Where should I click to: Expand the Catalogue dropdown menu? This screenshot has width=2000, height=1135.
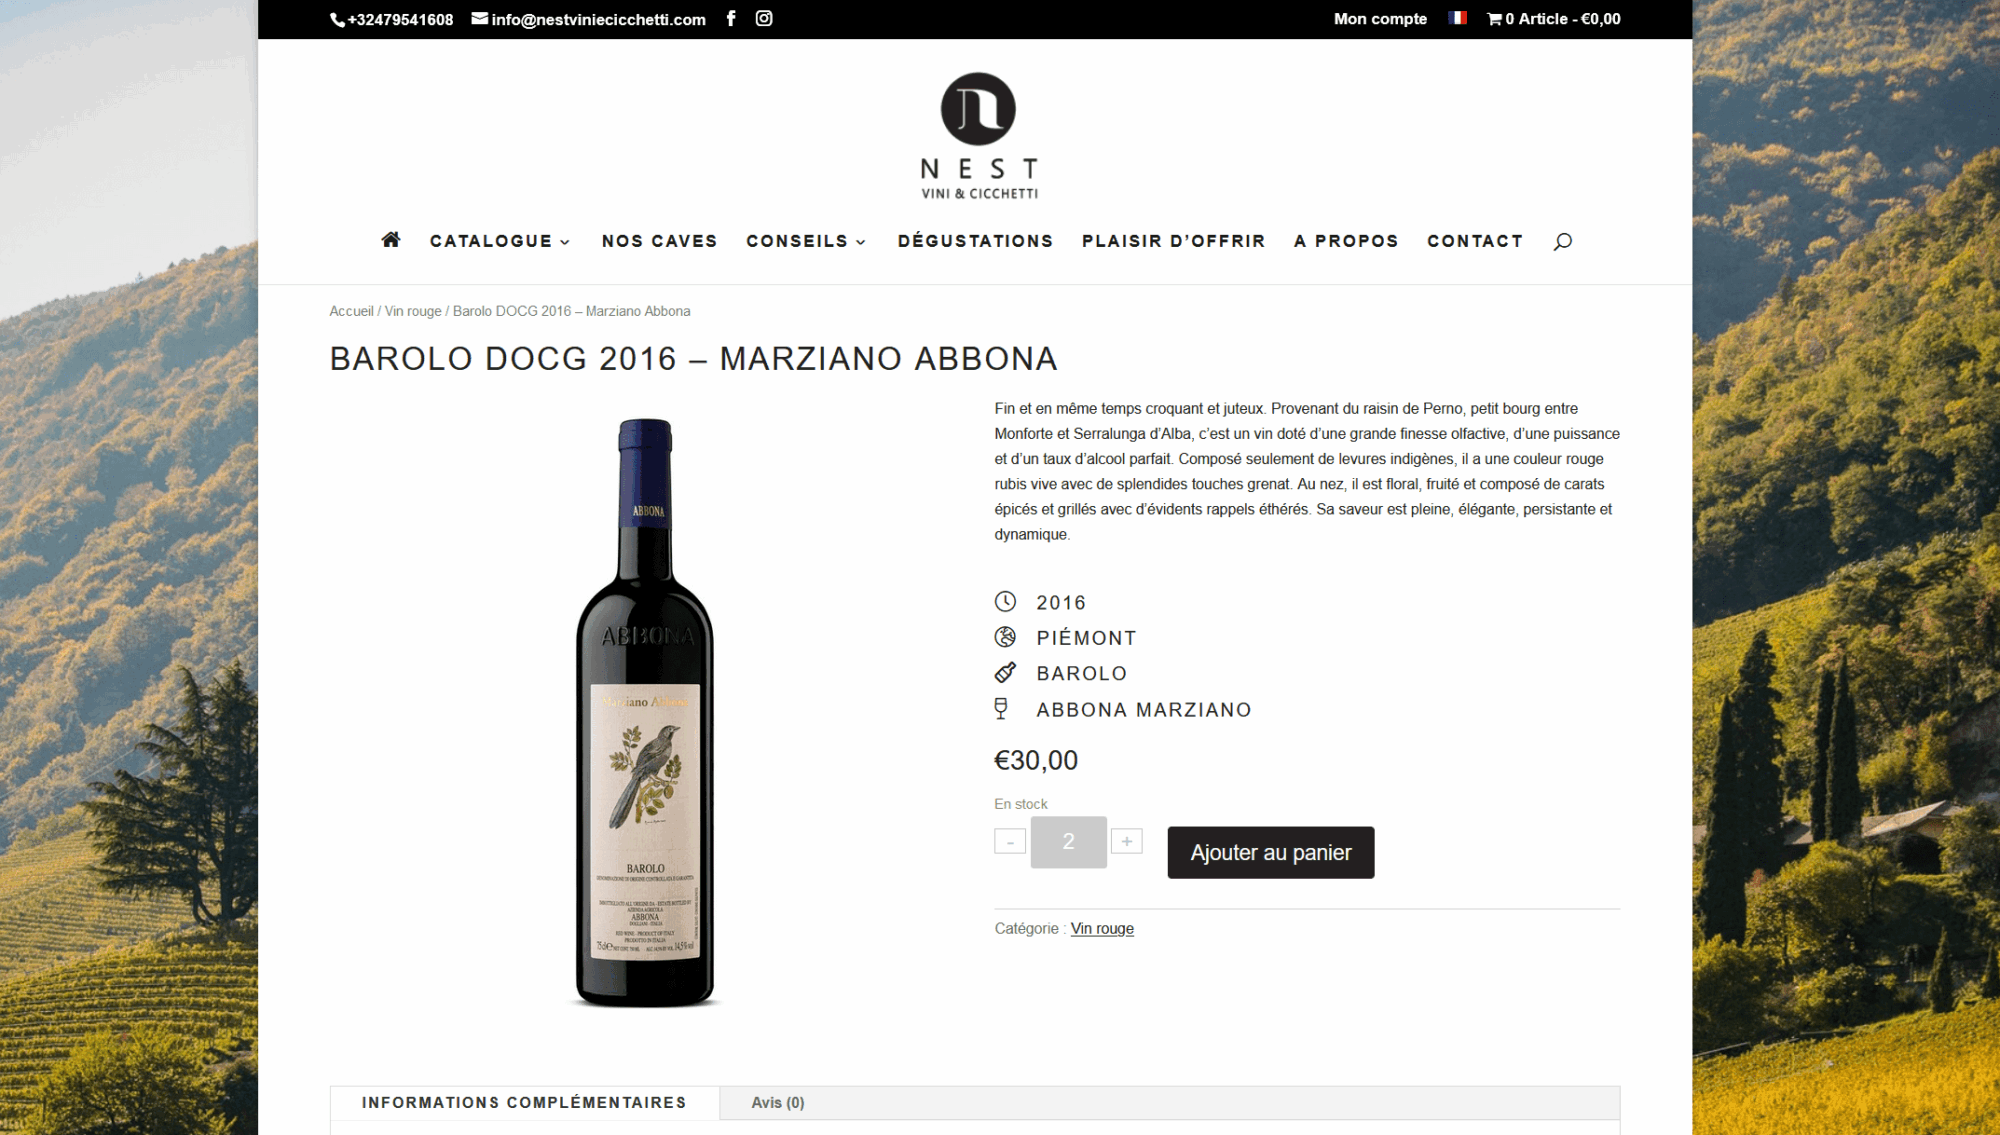click(500, 241)
